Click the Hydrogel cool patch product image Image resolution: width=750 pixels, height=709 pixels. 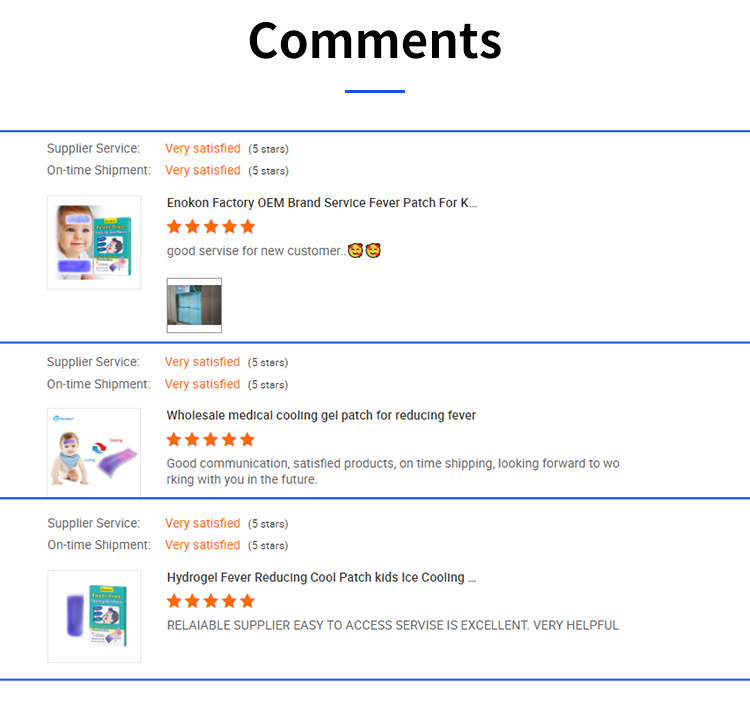[94, 615]
